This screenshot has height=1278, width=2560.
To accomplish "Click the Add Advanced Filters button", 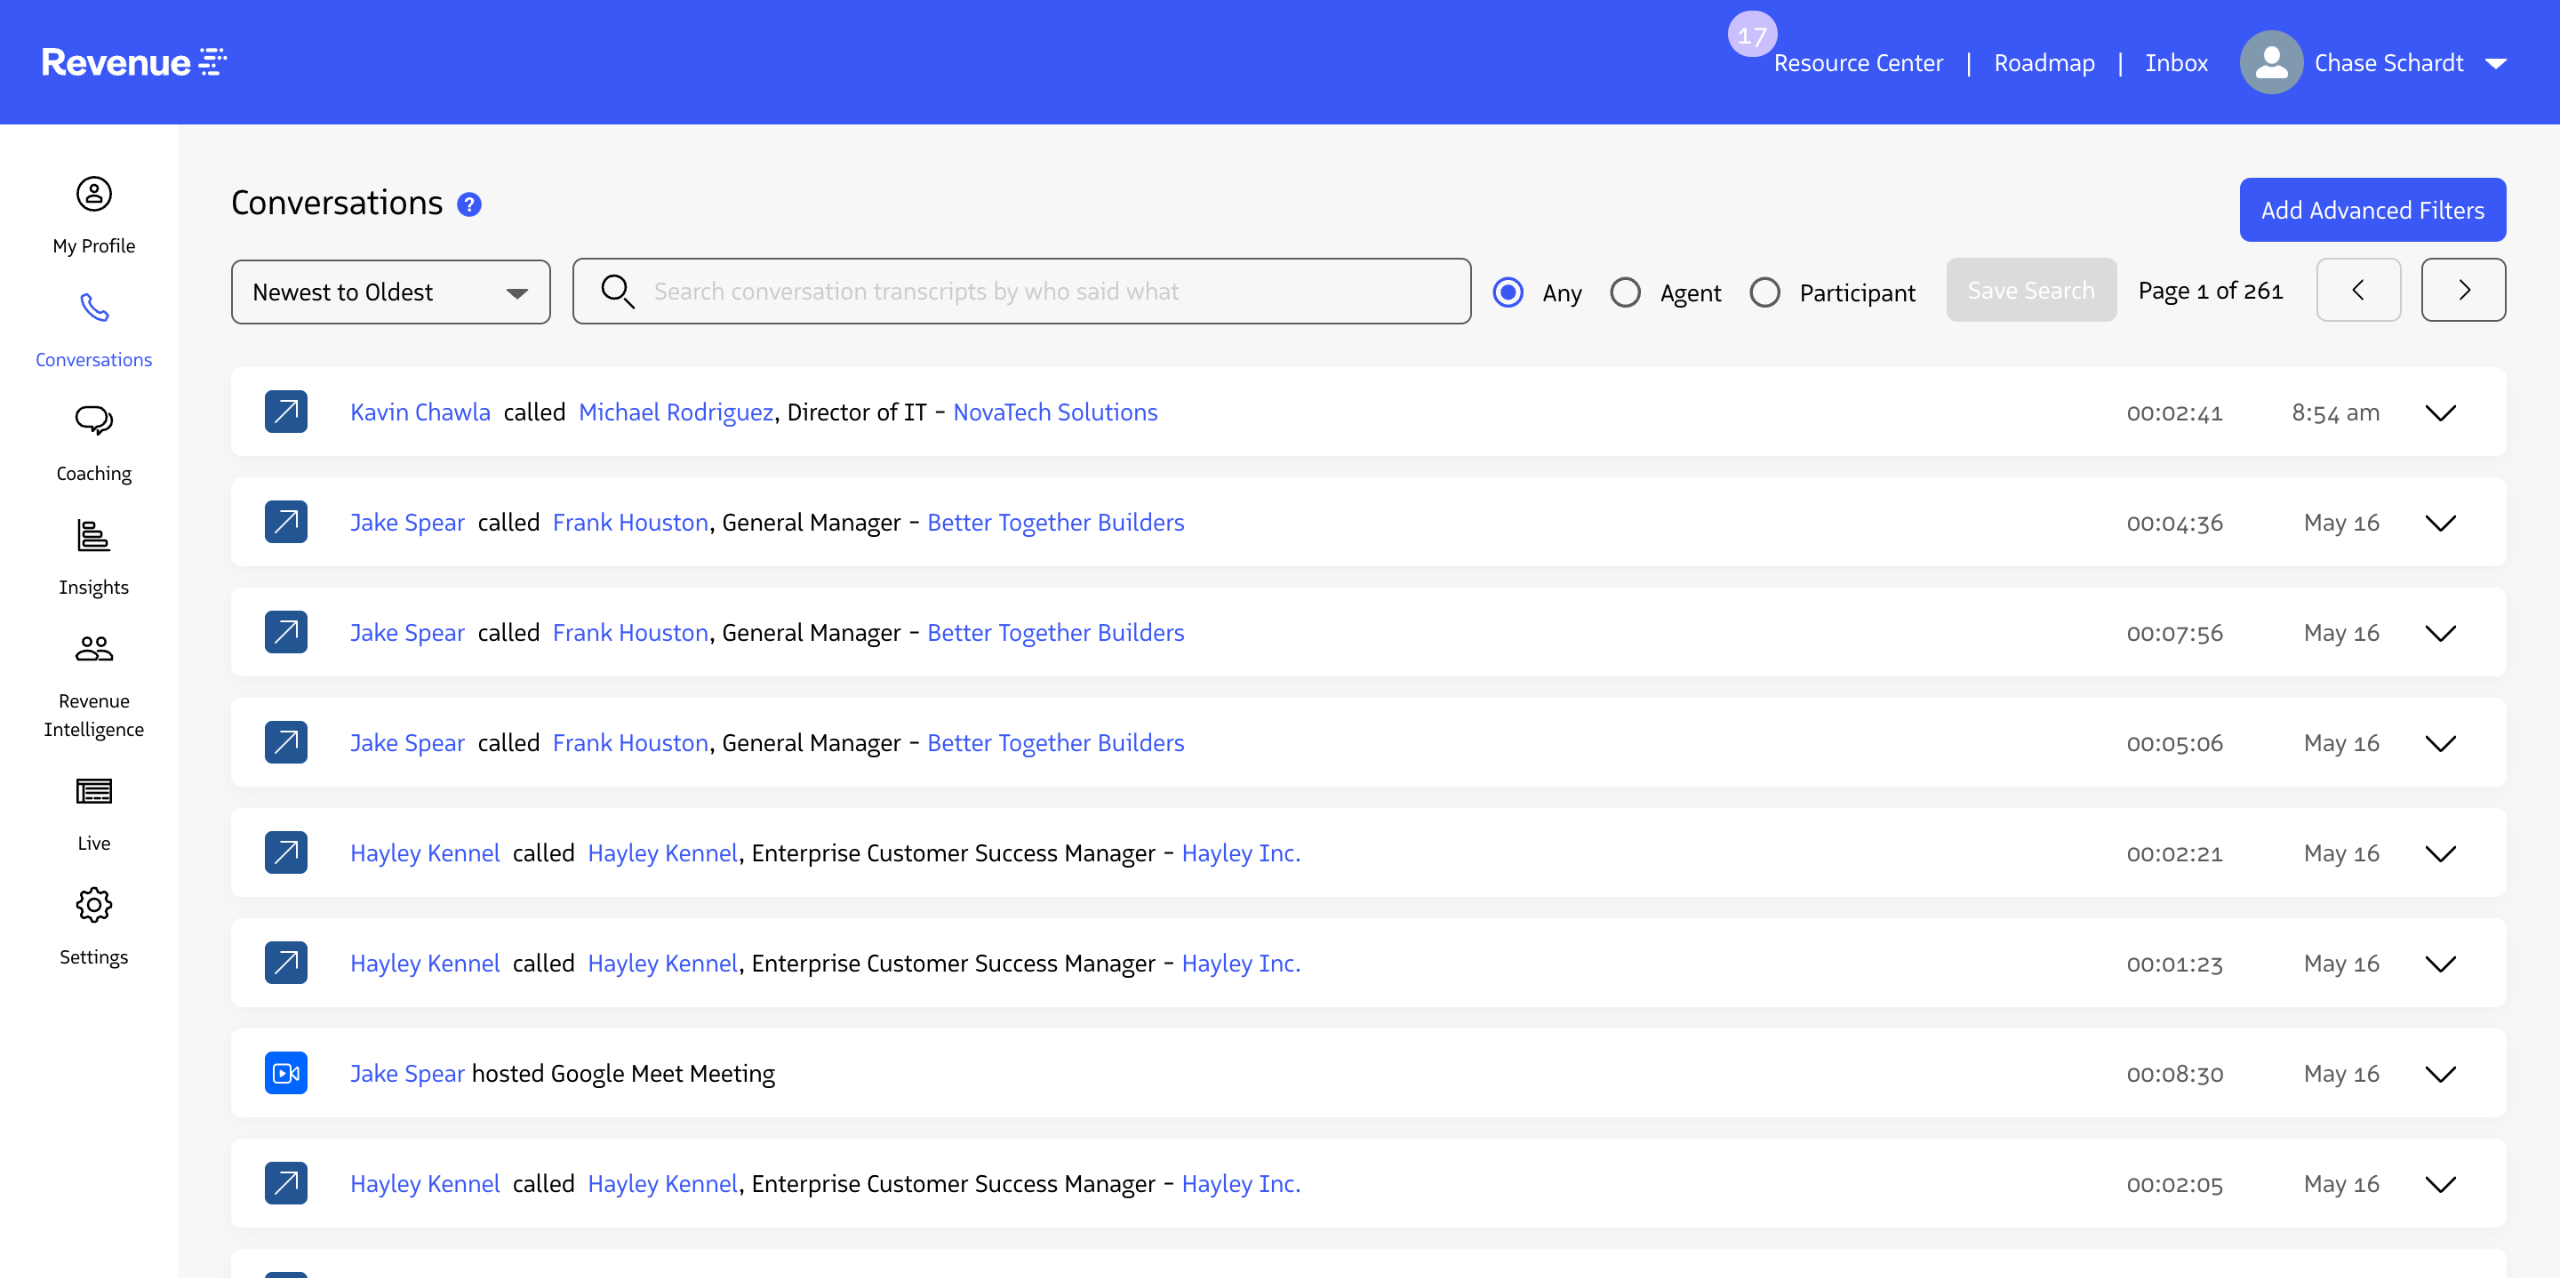I will pyautogui.click(x=2372, y=210).
